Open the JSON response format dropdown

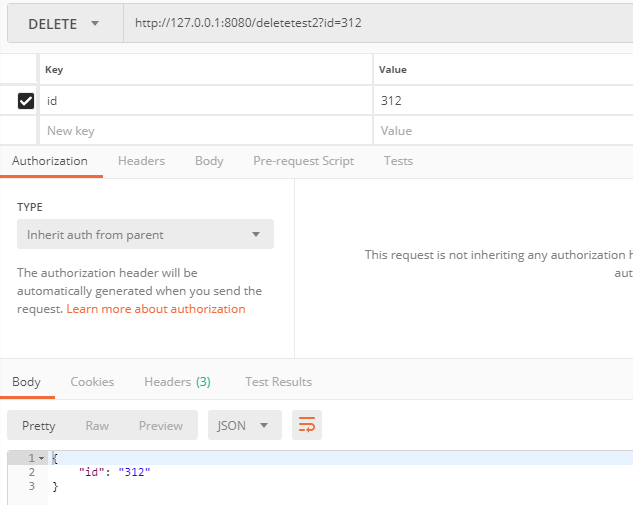point(245,425)
